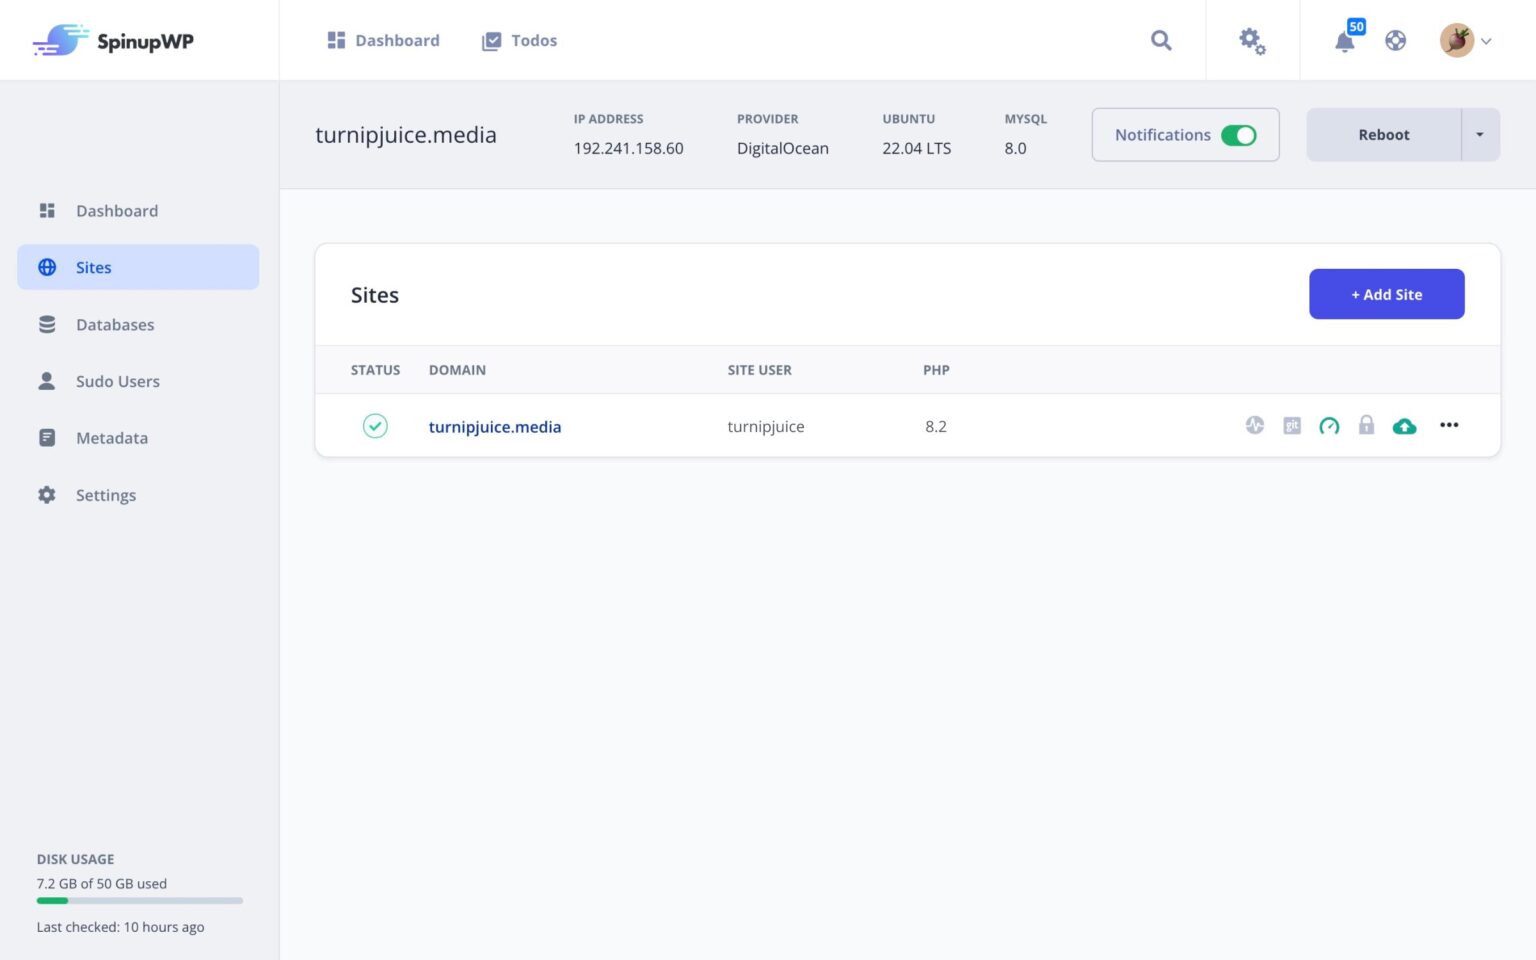The width and height of the screenshot is (1536, 960).
Task: Go to Sudo Users in the sidebar
Action: (117, 381)
